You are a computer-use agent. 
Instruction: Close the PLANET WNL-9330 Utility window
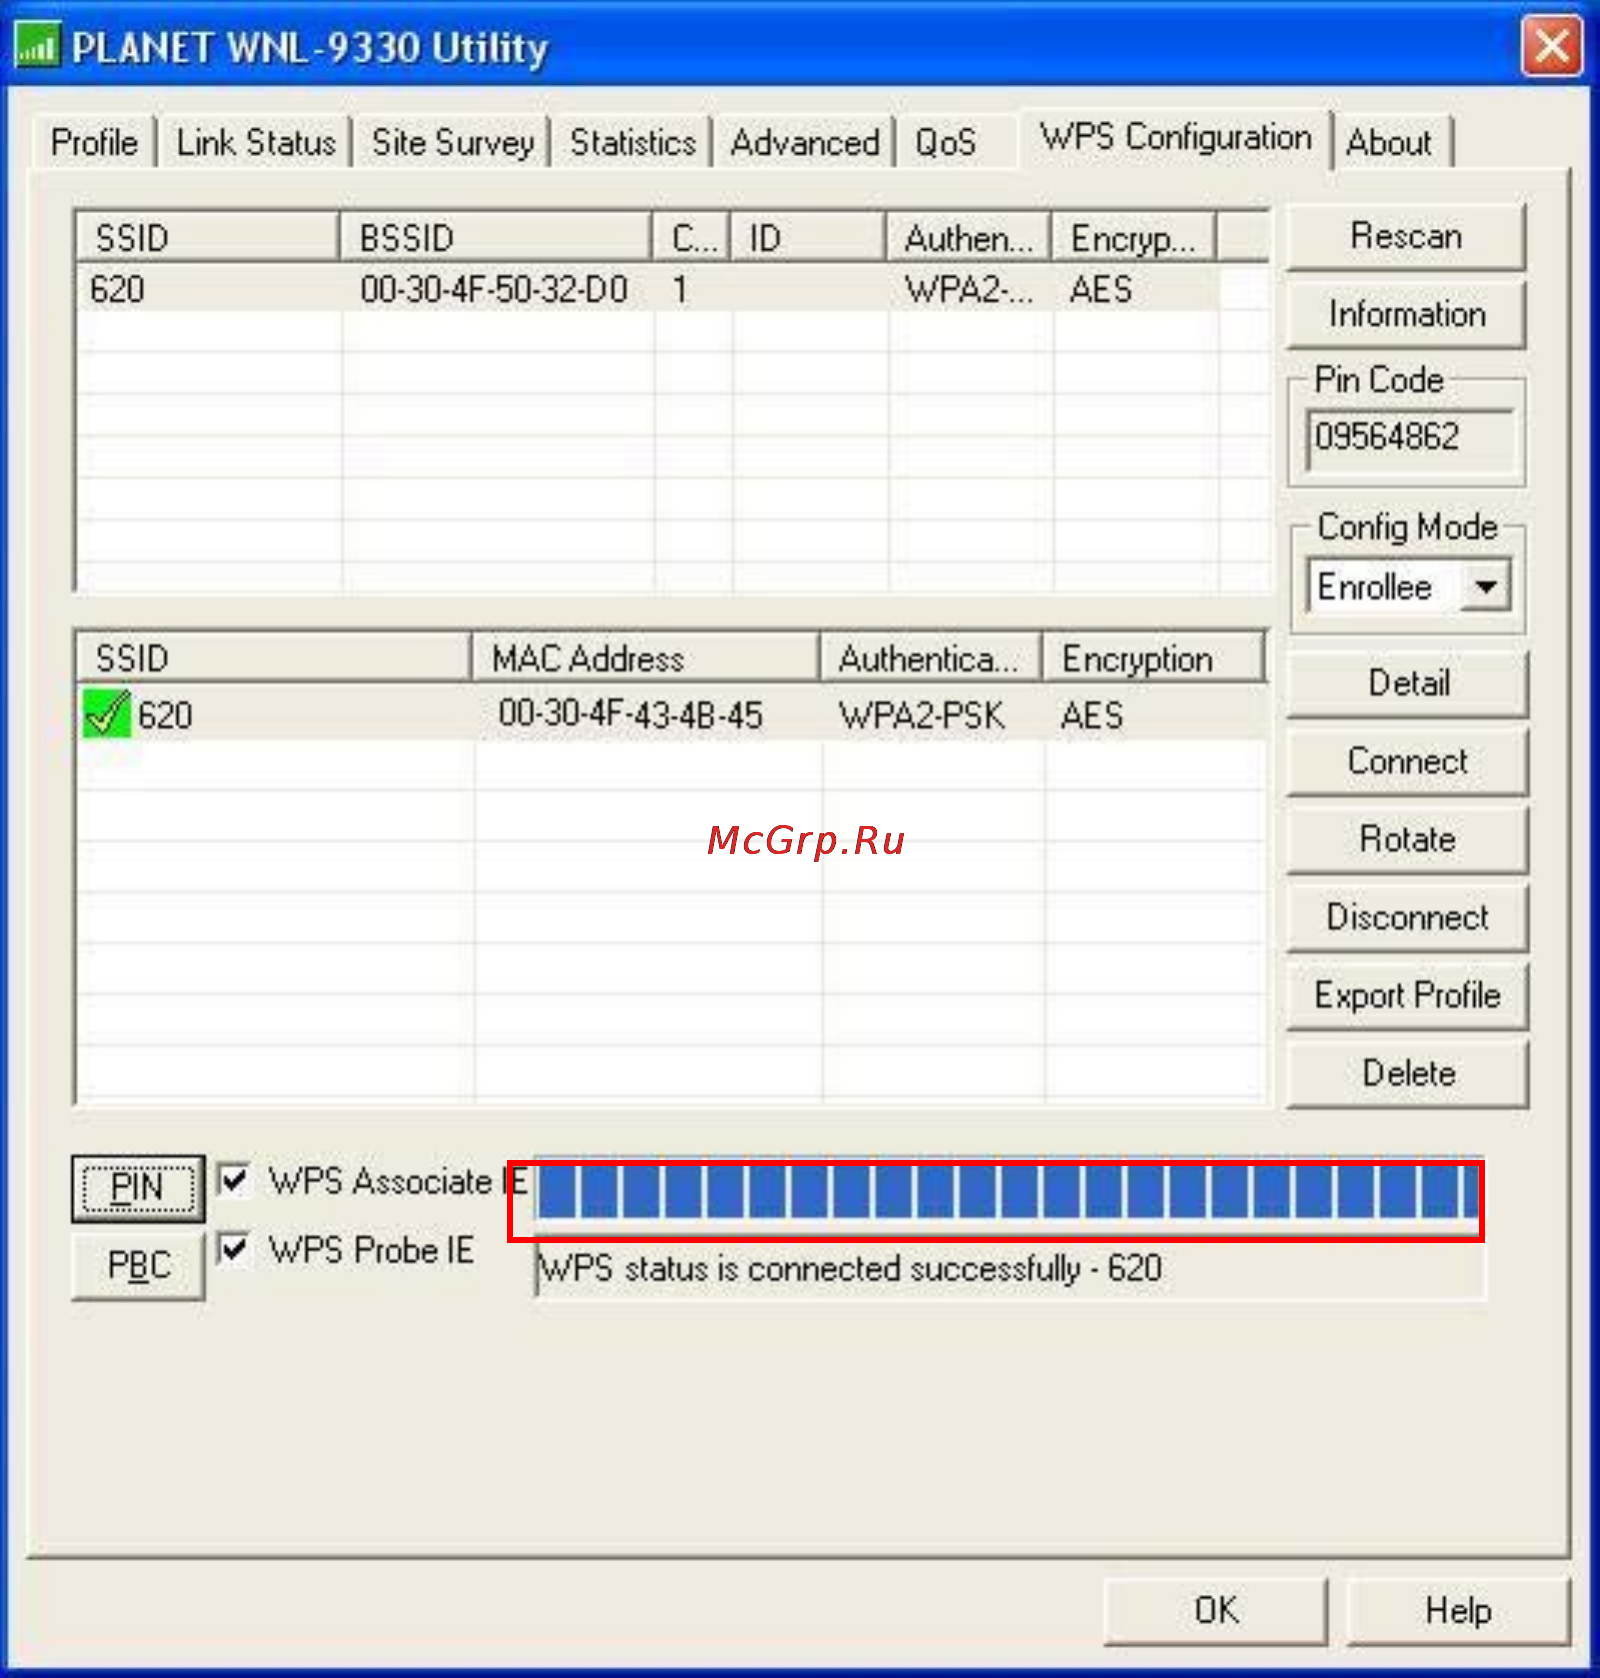click(1550, 46)
